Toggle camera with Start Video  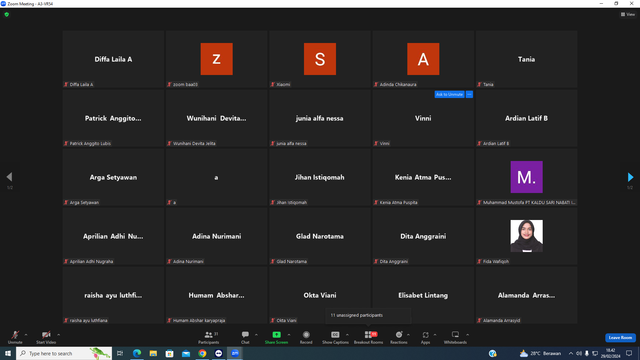46,337
